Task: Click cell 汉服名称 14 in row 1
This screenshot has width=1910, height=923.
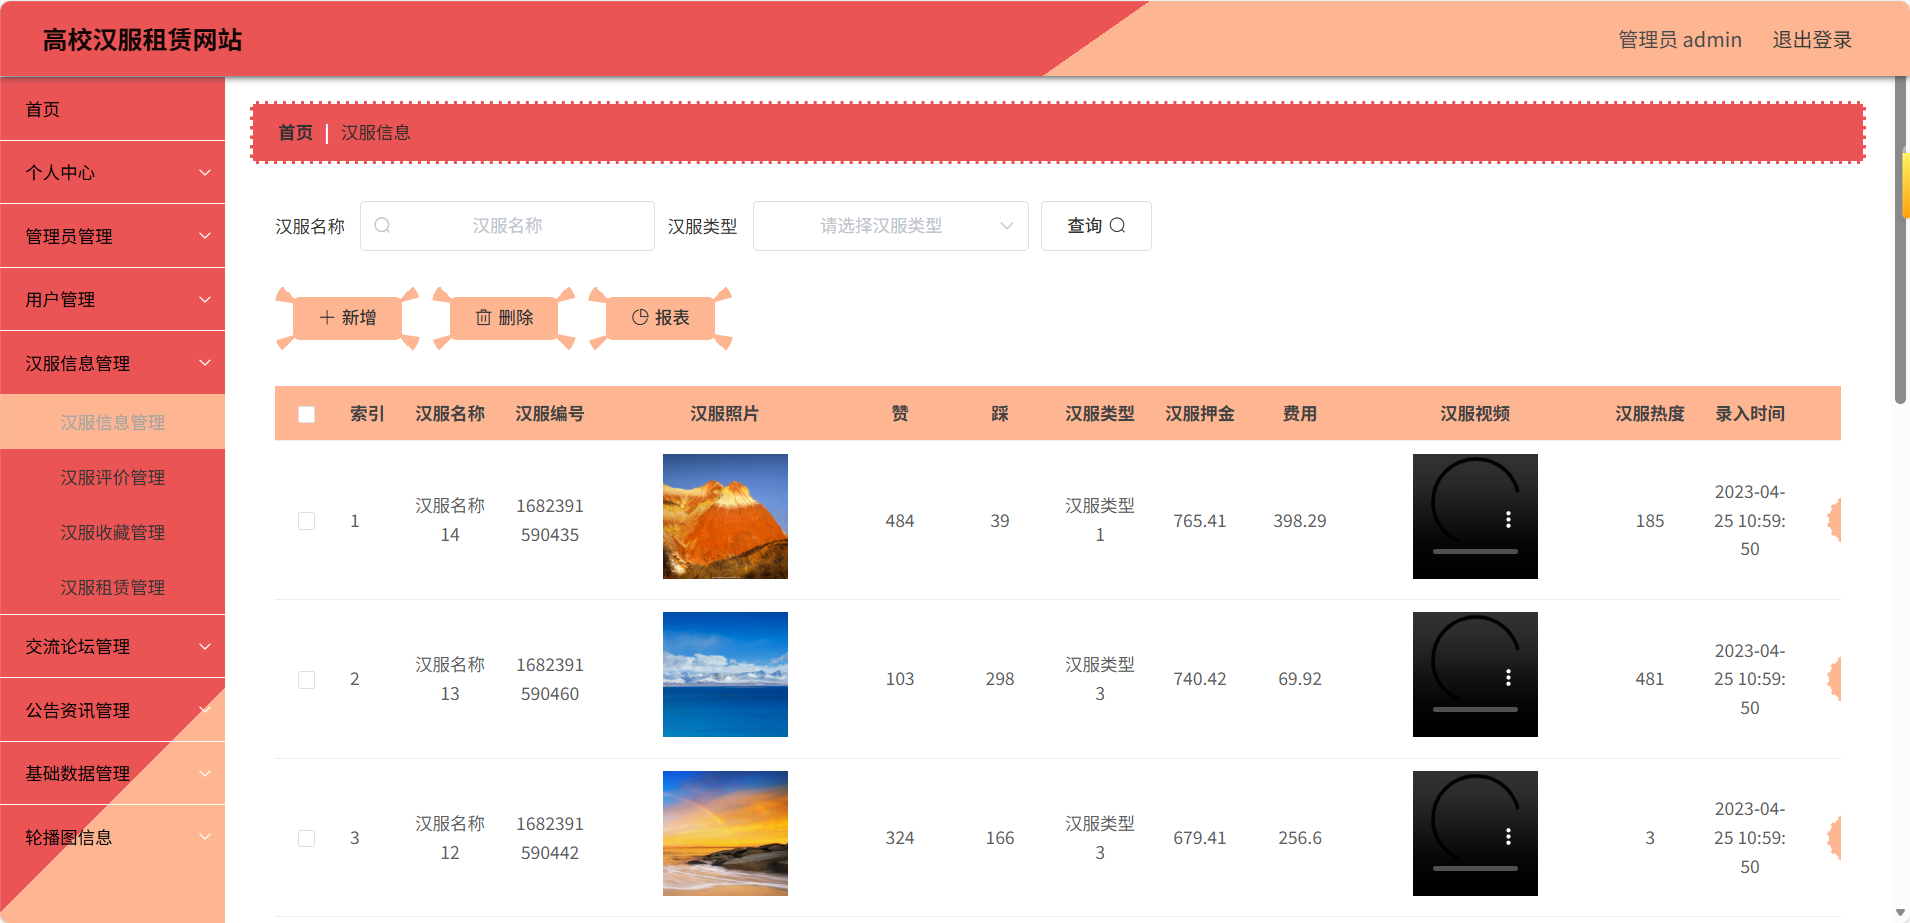Action: 450,520
